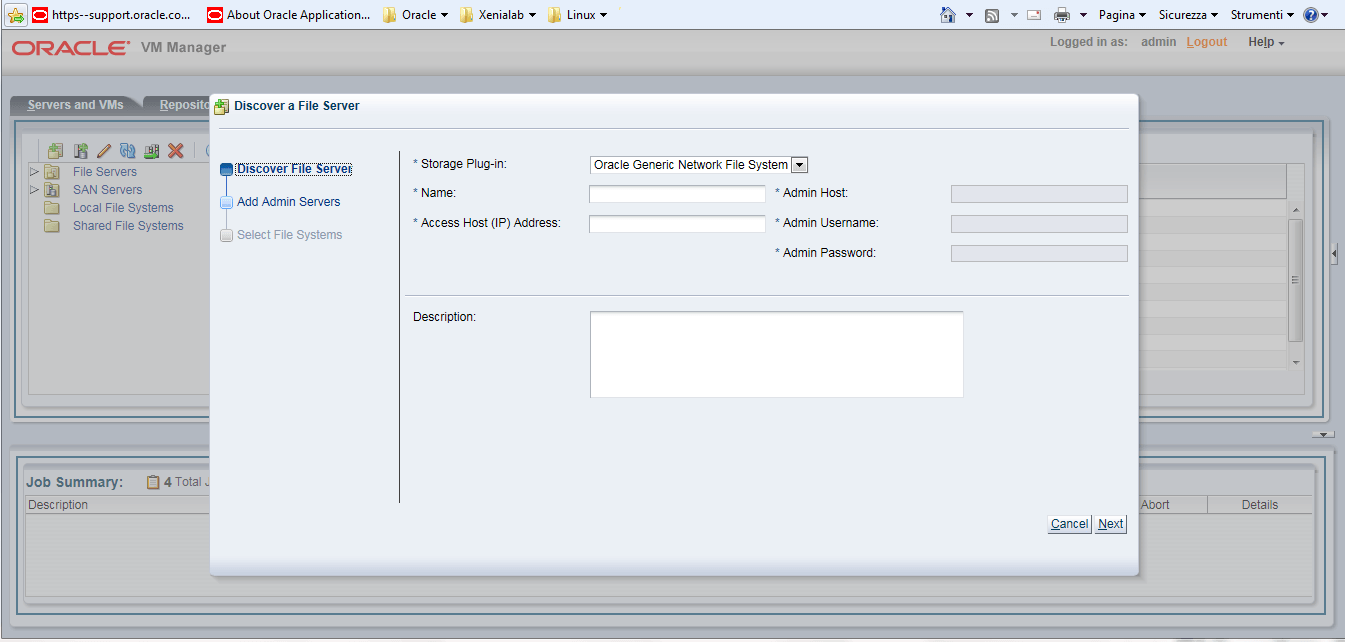
Task: Open the About Oracle Application bookmark
Action: tap(289, 15)
